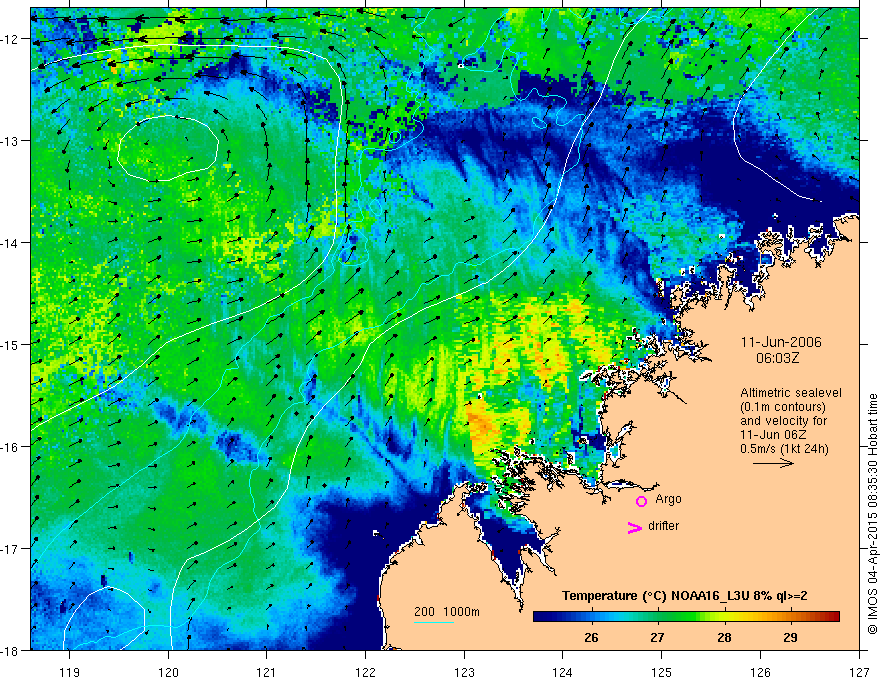The height and width of the screenshot is (680, 880).
Task: Select the '11-Jun-2006' date label
Action: pos(781,342)
